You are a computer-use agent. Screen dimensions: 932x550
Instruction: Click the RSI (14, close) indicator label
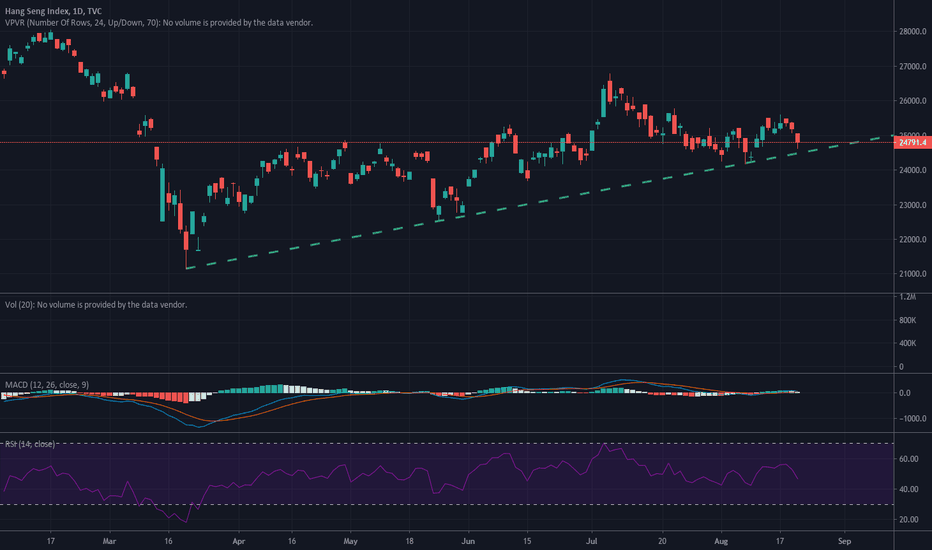coord(30,444)
